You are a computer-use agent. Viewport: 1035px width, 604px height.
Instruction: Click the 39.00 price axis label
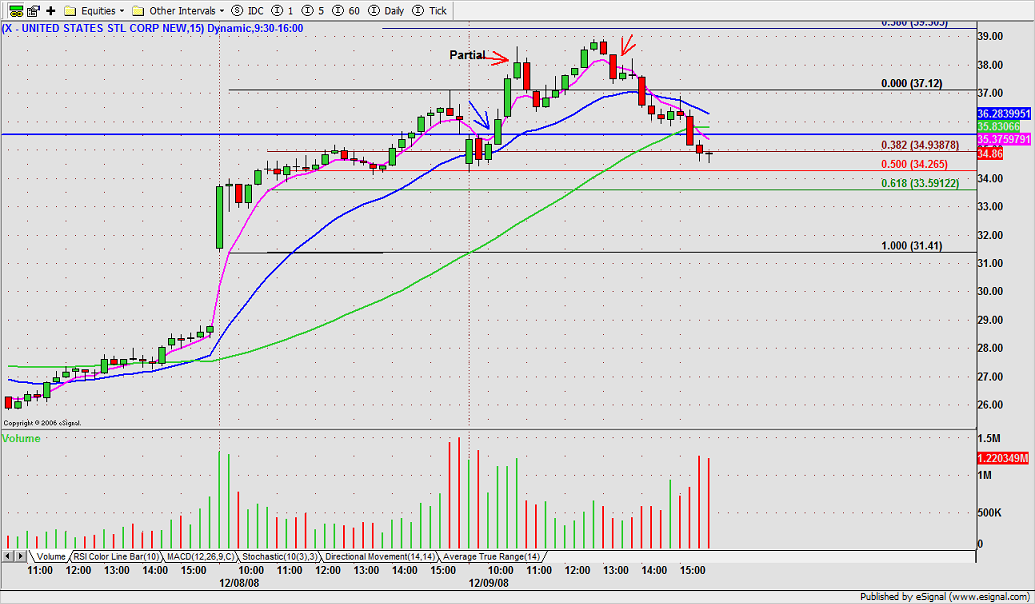tap(991, 36)
